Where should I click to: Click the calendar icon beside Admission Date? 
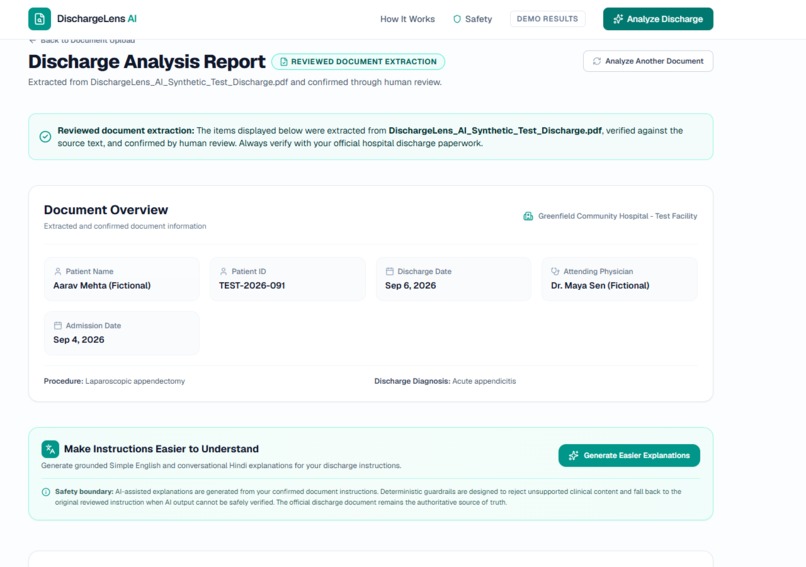click(x=58, y=326)
